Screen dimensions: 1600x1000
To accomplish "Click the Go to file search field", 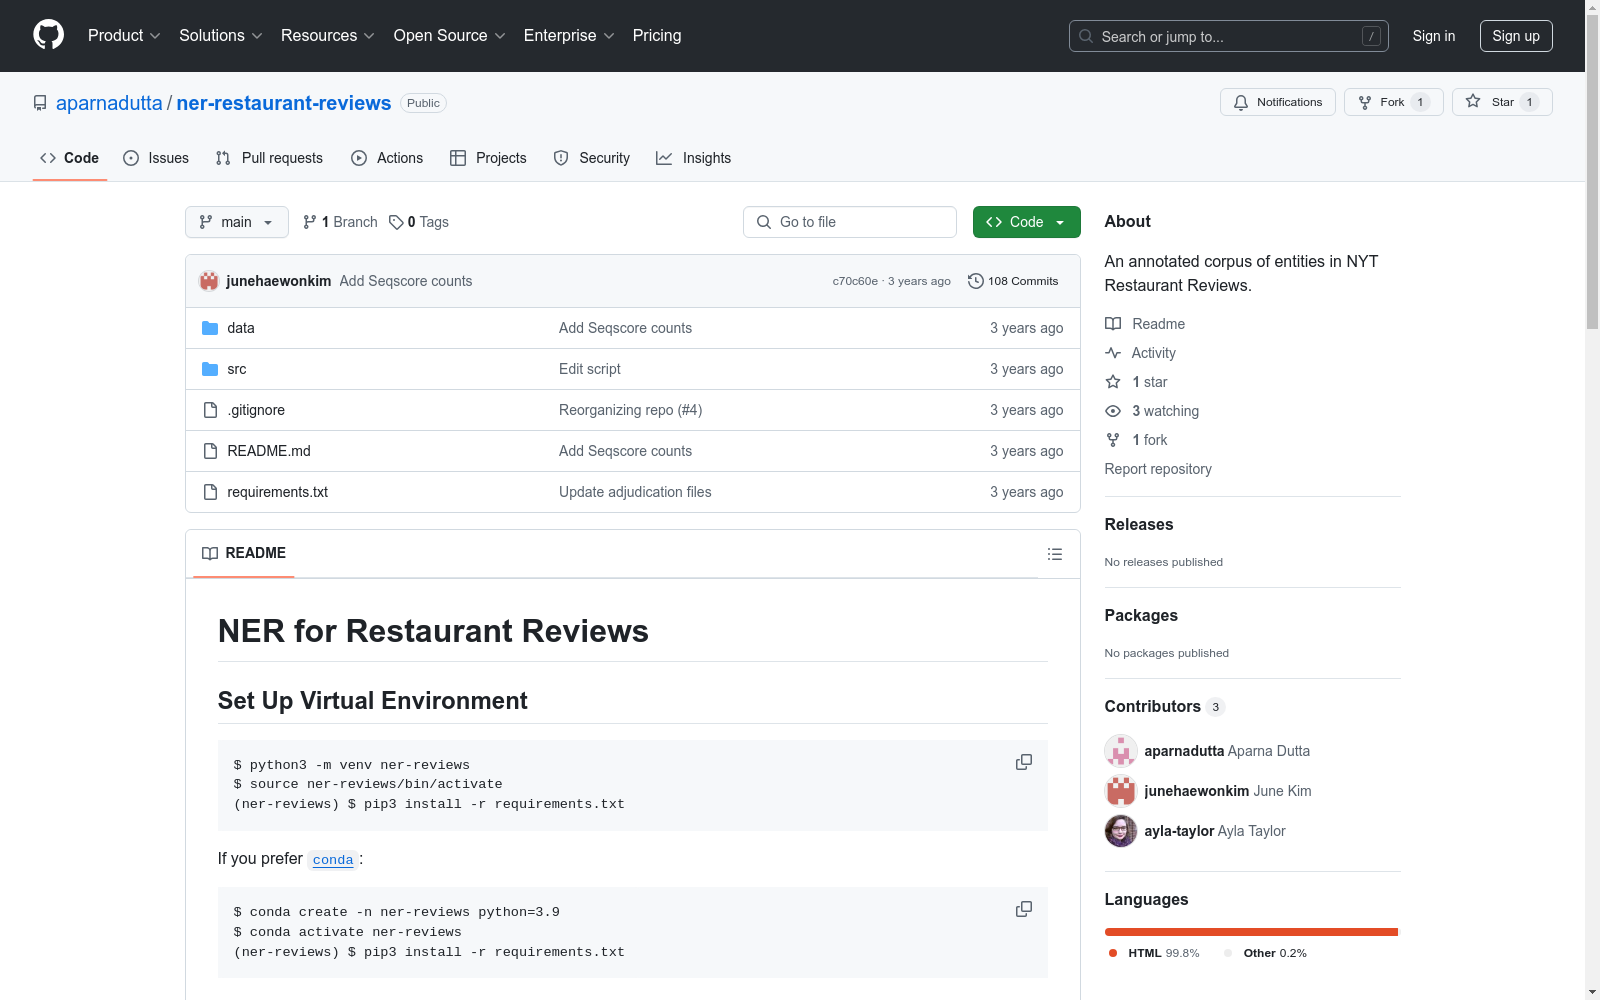I will pos(850,222).
